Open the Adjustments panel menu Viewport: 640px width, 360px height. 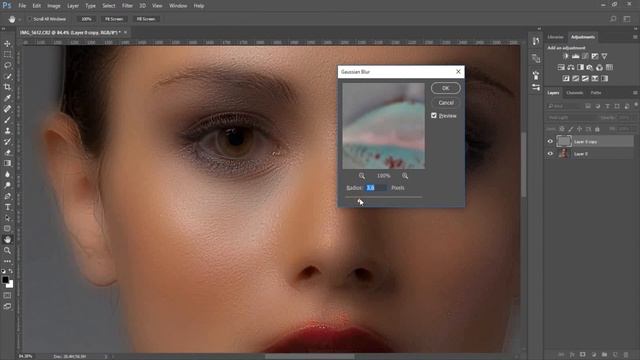tap(635, 37)
